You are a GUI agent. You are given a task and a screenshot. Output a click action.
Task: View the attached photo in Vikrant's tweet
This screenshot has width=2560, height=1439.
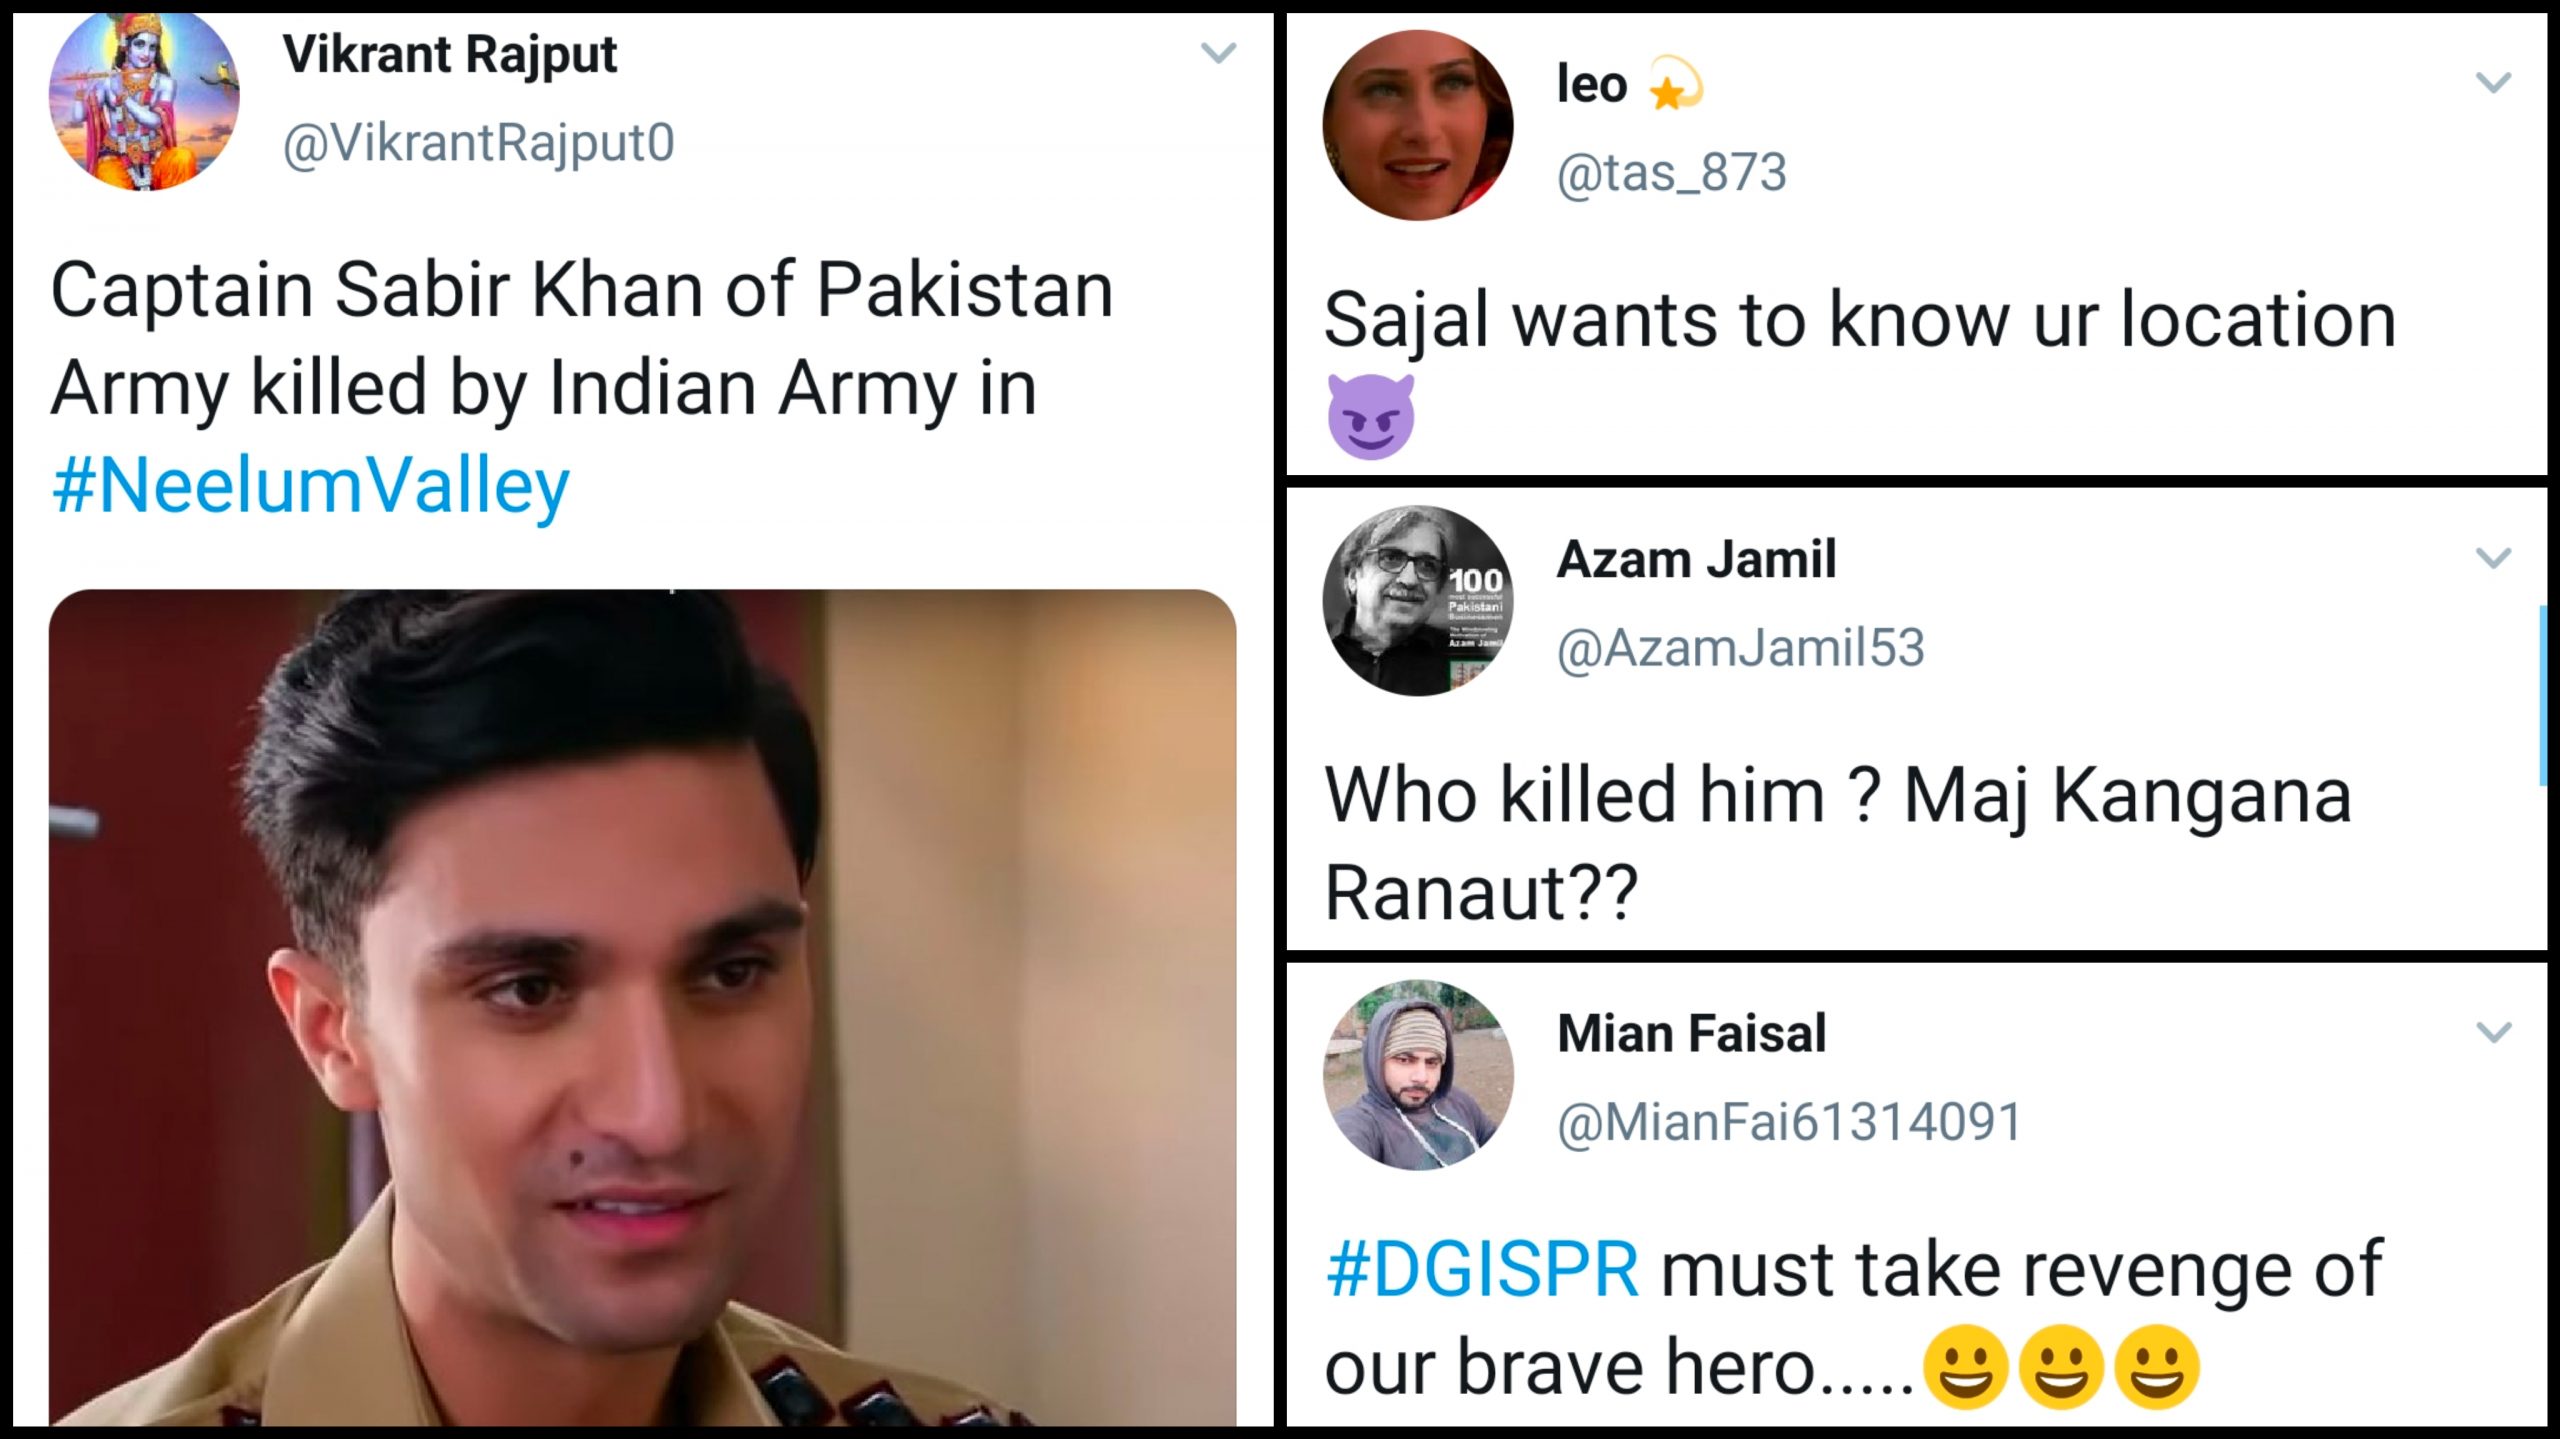pos(642,1005)
